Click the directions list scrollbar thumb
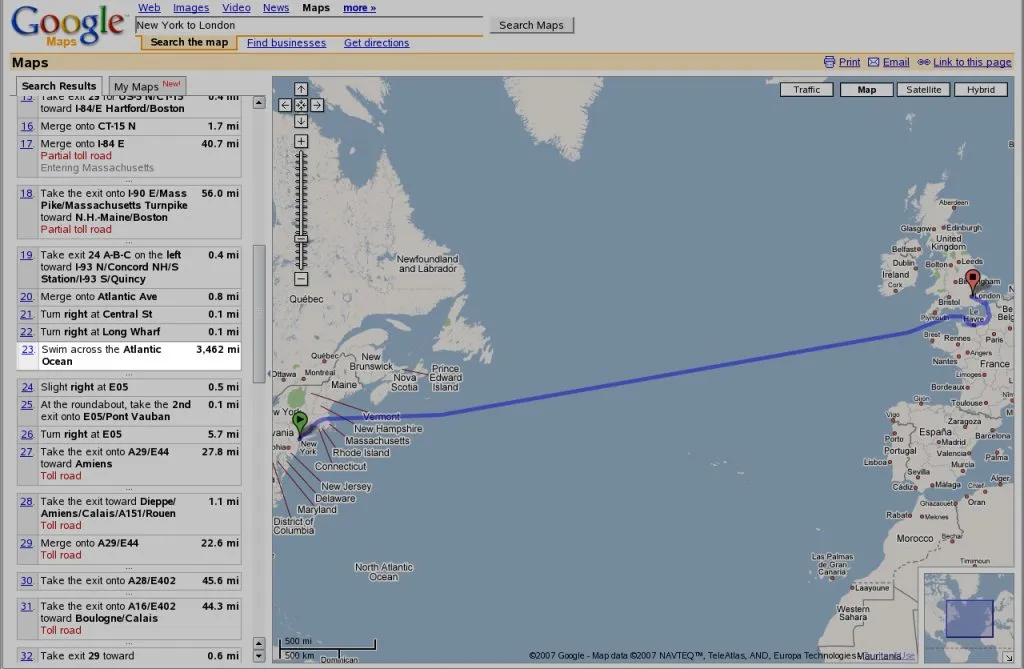This screenshot has width=1024, height=669. point(259,314)
